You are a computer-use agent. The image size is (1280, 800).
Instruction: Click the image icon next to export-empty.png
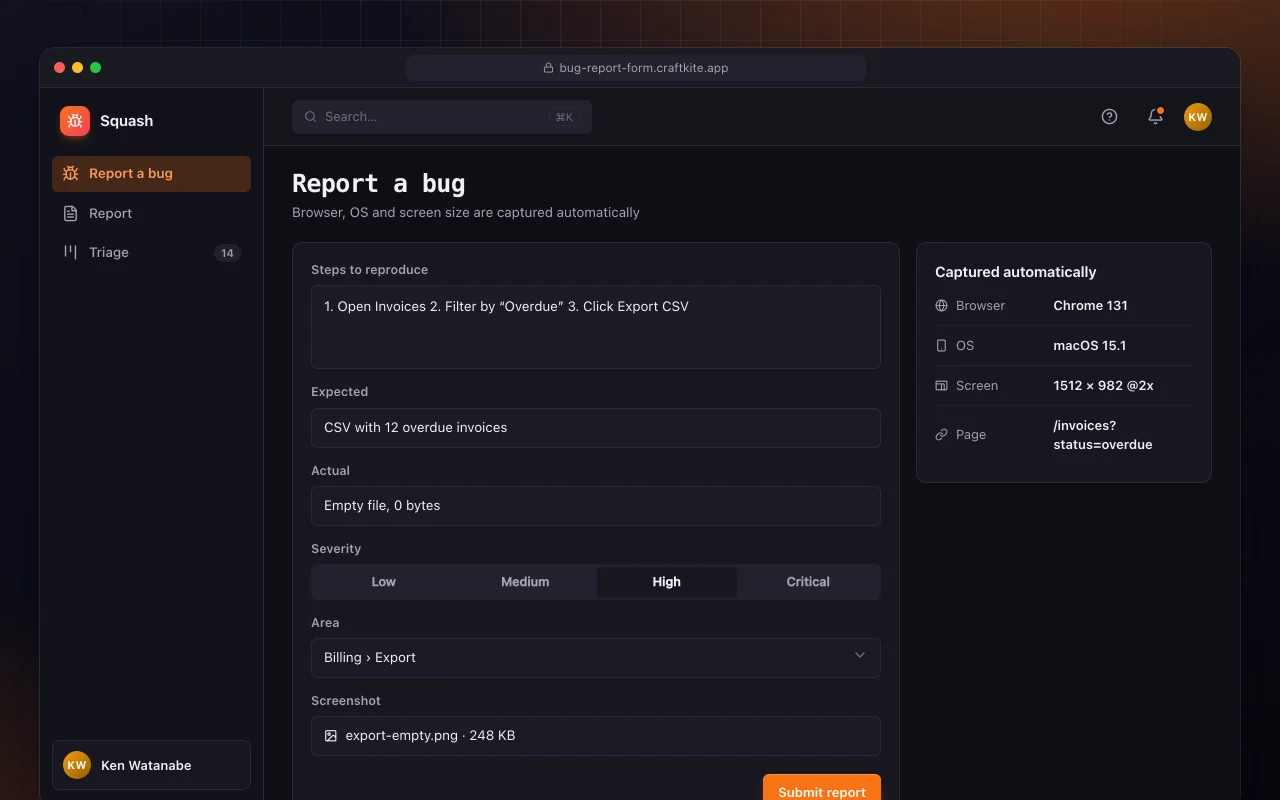click(x=331, y=736)
